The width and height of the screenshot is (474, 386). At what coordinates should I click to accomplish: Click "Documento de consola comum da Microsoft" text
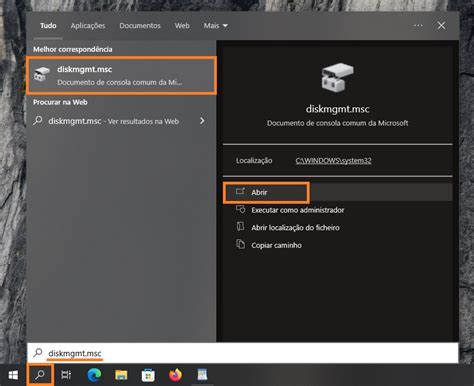pyautogui.click(x=337, y=123)
